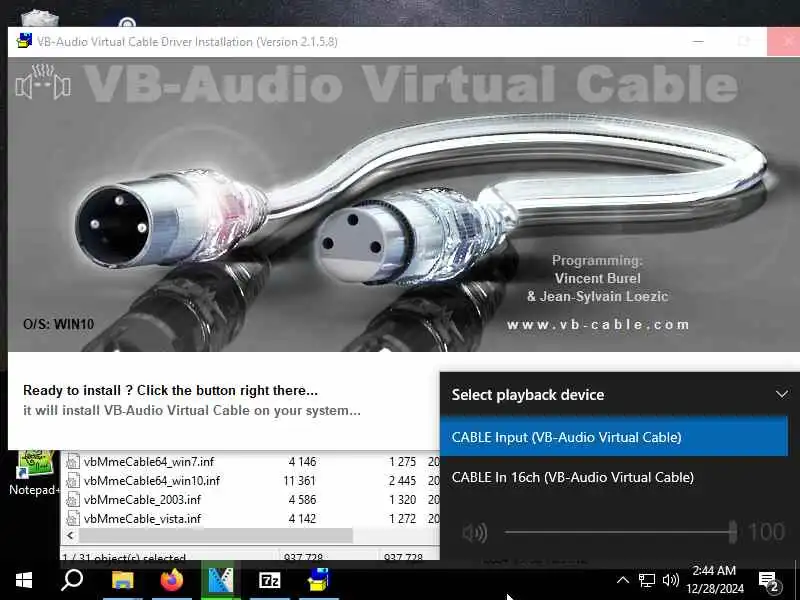Click the network icon in the system tray
Viewport: 800px width, 600px height.
point(646,580)
